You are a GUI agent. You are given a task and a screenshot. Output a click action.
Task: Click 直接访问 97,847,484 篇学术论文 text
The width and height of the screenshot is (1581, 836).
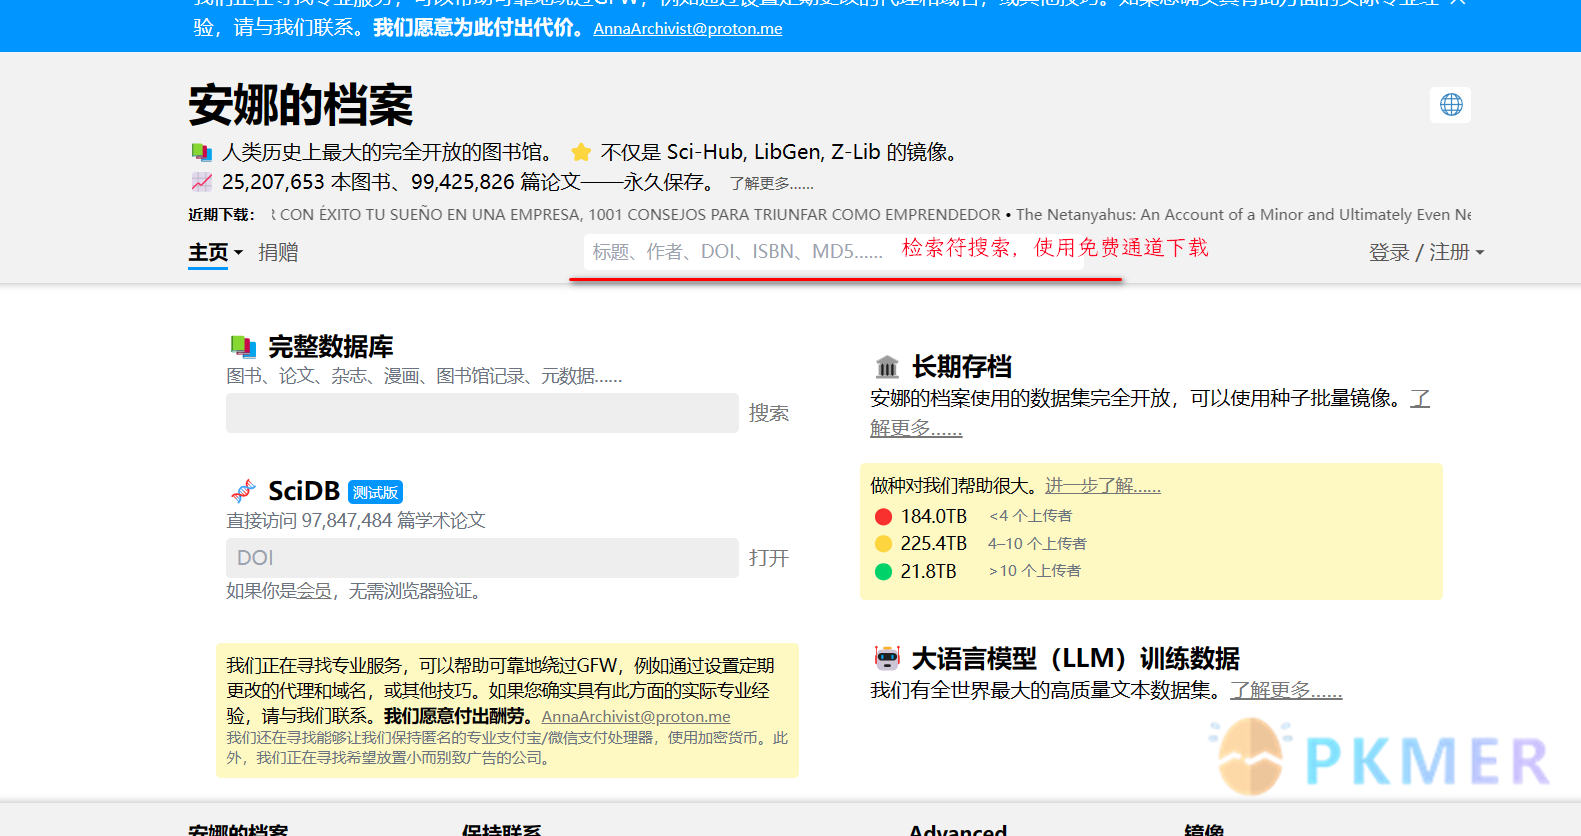tap(356, 521)
